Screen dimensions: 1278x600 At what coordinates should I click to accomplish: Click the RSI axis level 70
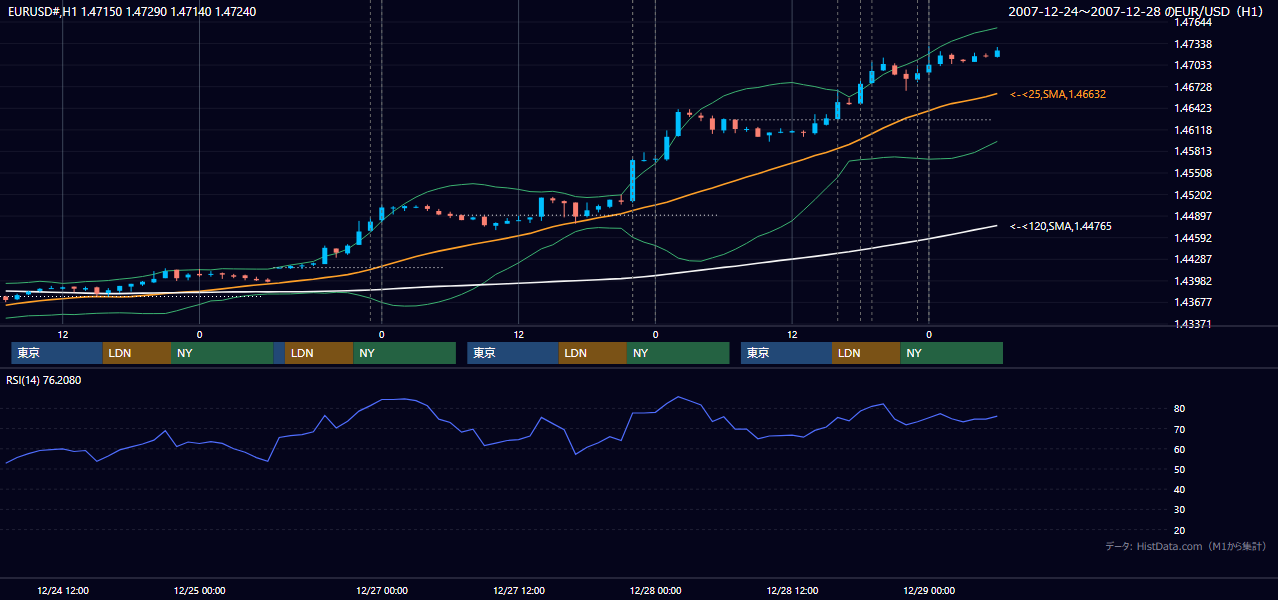point(1179,429)
